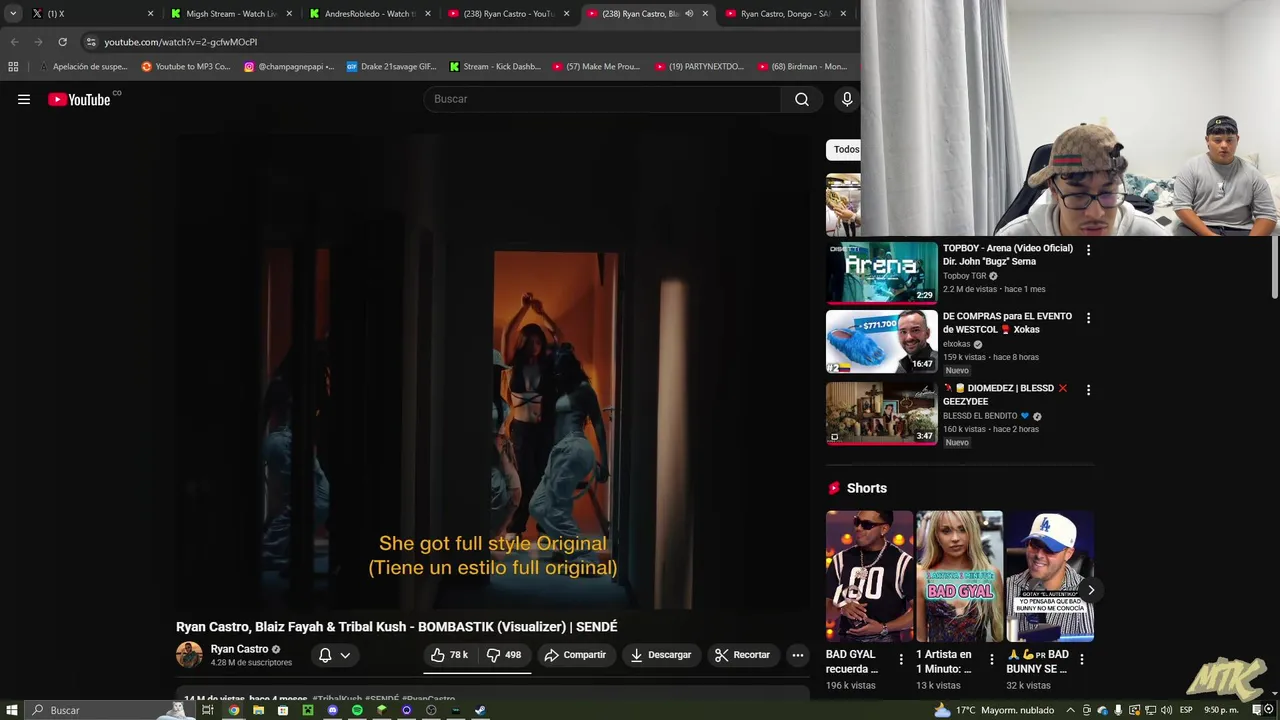Viewport: 1280px width, 720px height.
Task: Open the (57) Make Me Prou... bookmark
Action: [x=596, y=67]
